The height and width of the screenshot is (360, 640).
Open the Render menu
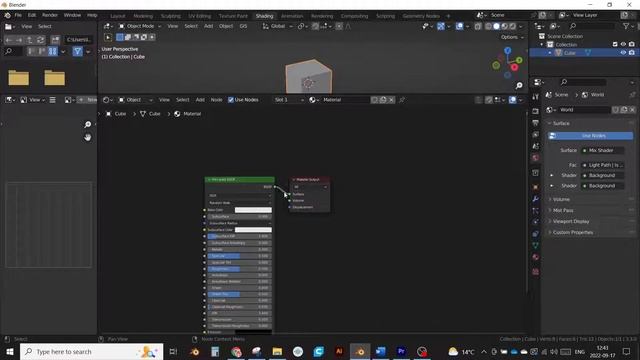coord(50,15)
